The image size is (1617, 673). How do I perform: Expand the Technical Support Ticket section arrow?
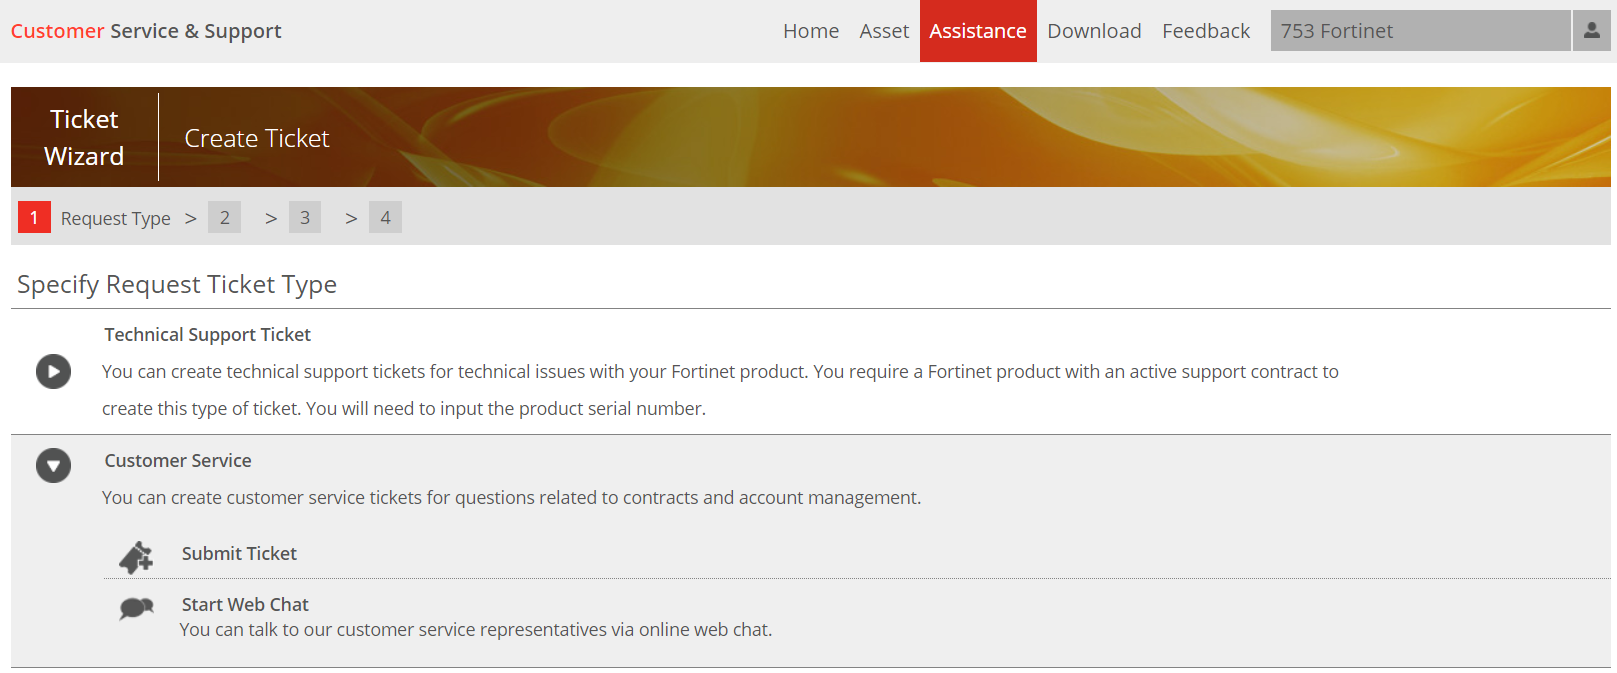point(54,371)
